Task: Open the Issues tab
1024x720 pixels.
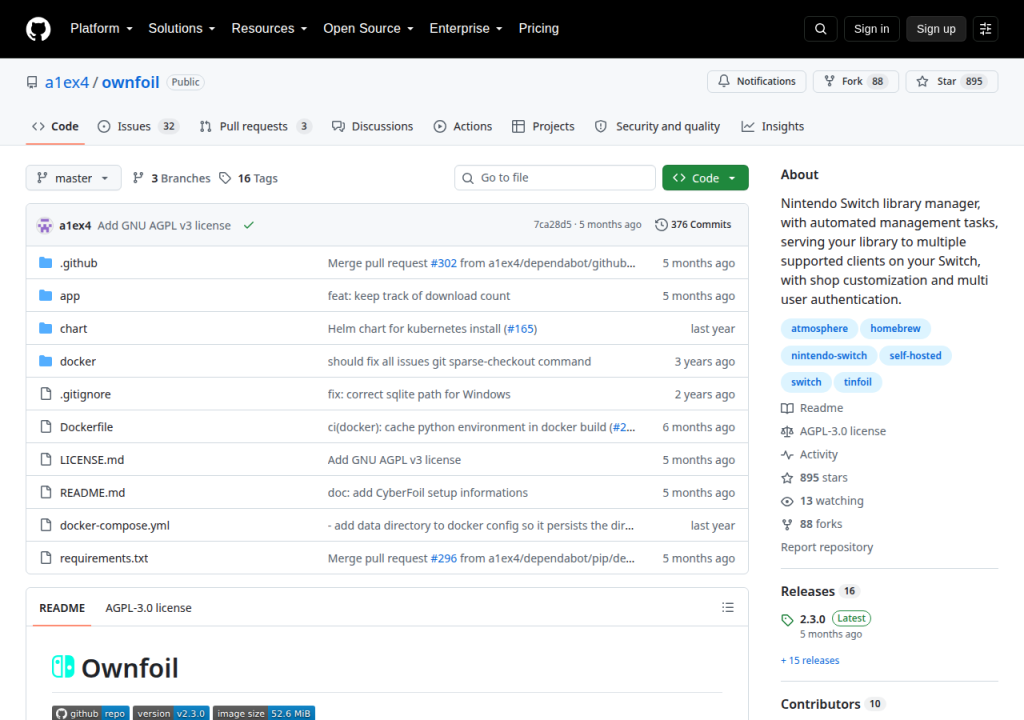Action: coord(138,127)
